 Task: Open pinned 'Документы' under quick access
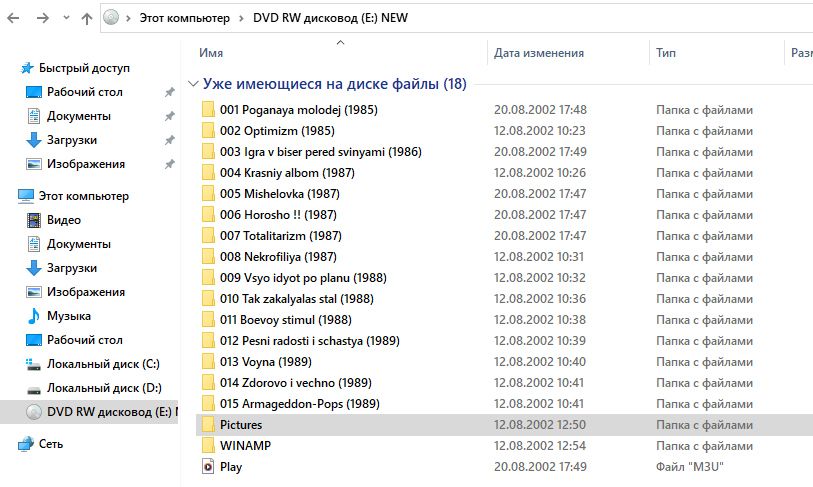pos(79,116)
